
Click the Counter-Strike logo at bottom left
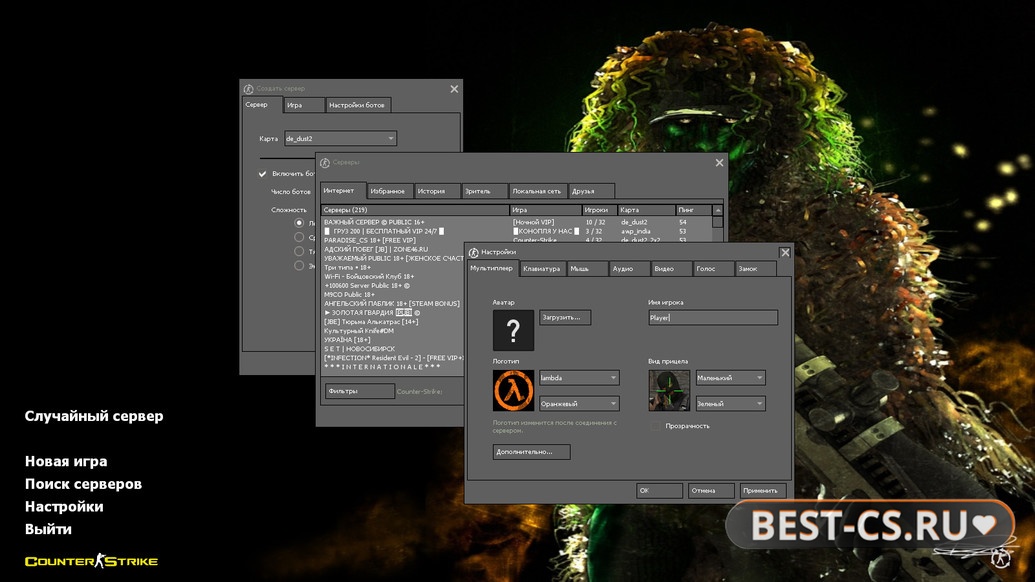[91, 561]
